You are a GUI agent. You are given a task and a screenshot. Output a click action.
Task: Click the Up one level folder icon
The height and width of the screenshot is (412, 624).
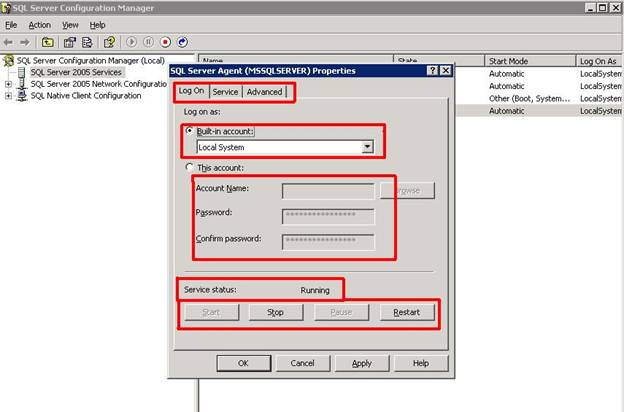click(x=48, y=42)
